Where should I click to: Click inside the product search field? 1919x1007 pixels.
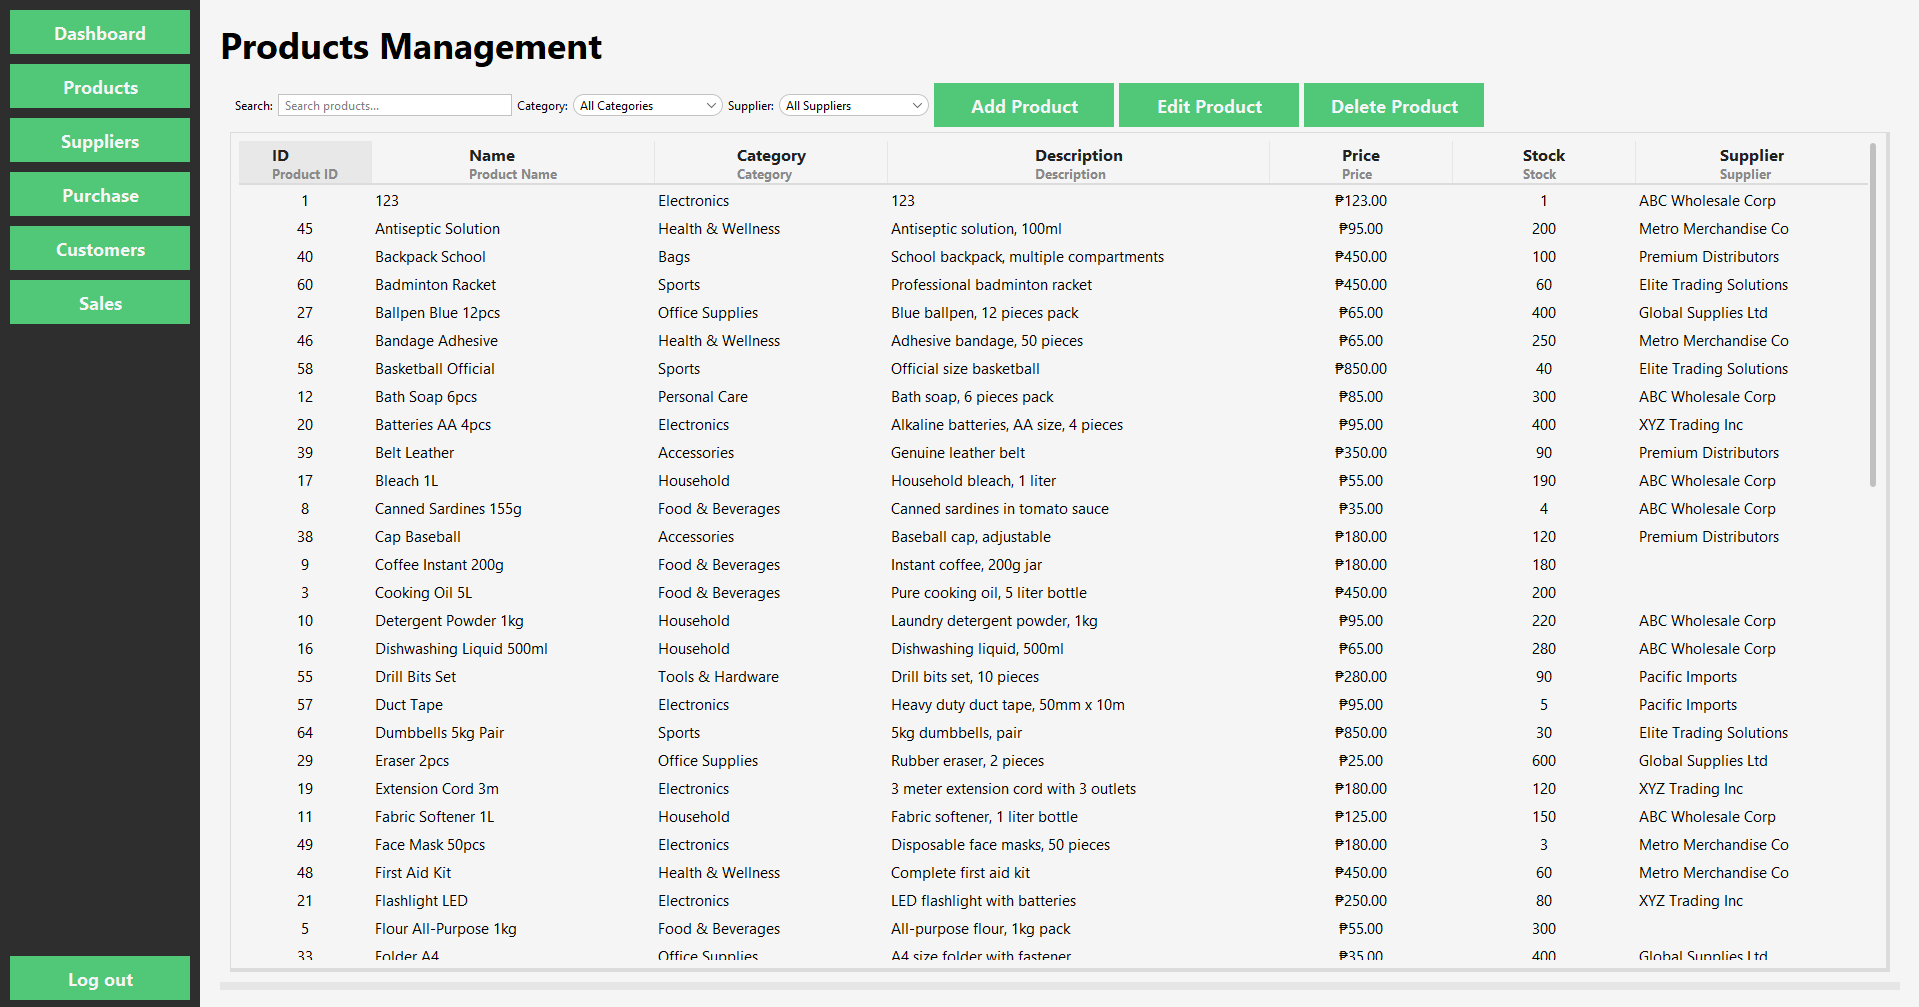coord(394,105)
